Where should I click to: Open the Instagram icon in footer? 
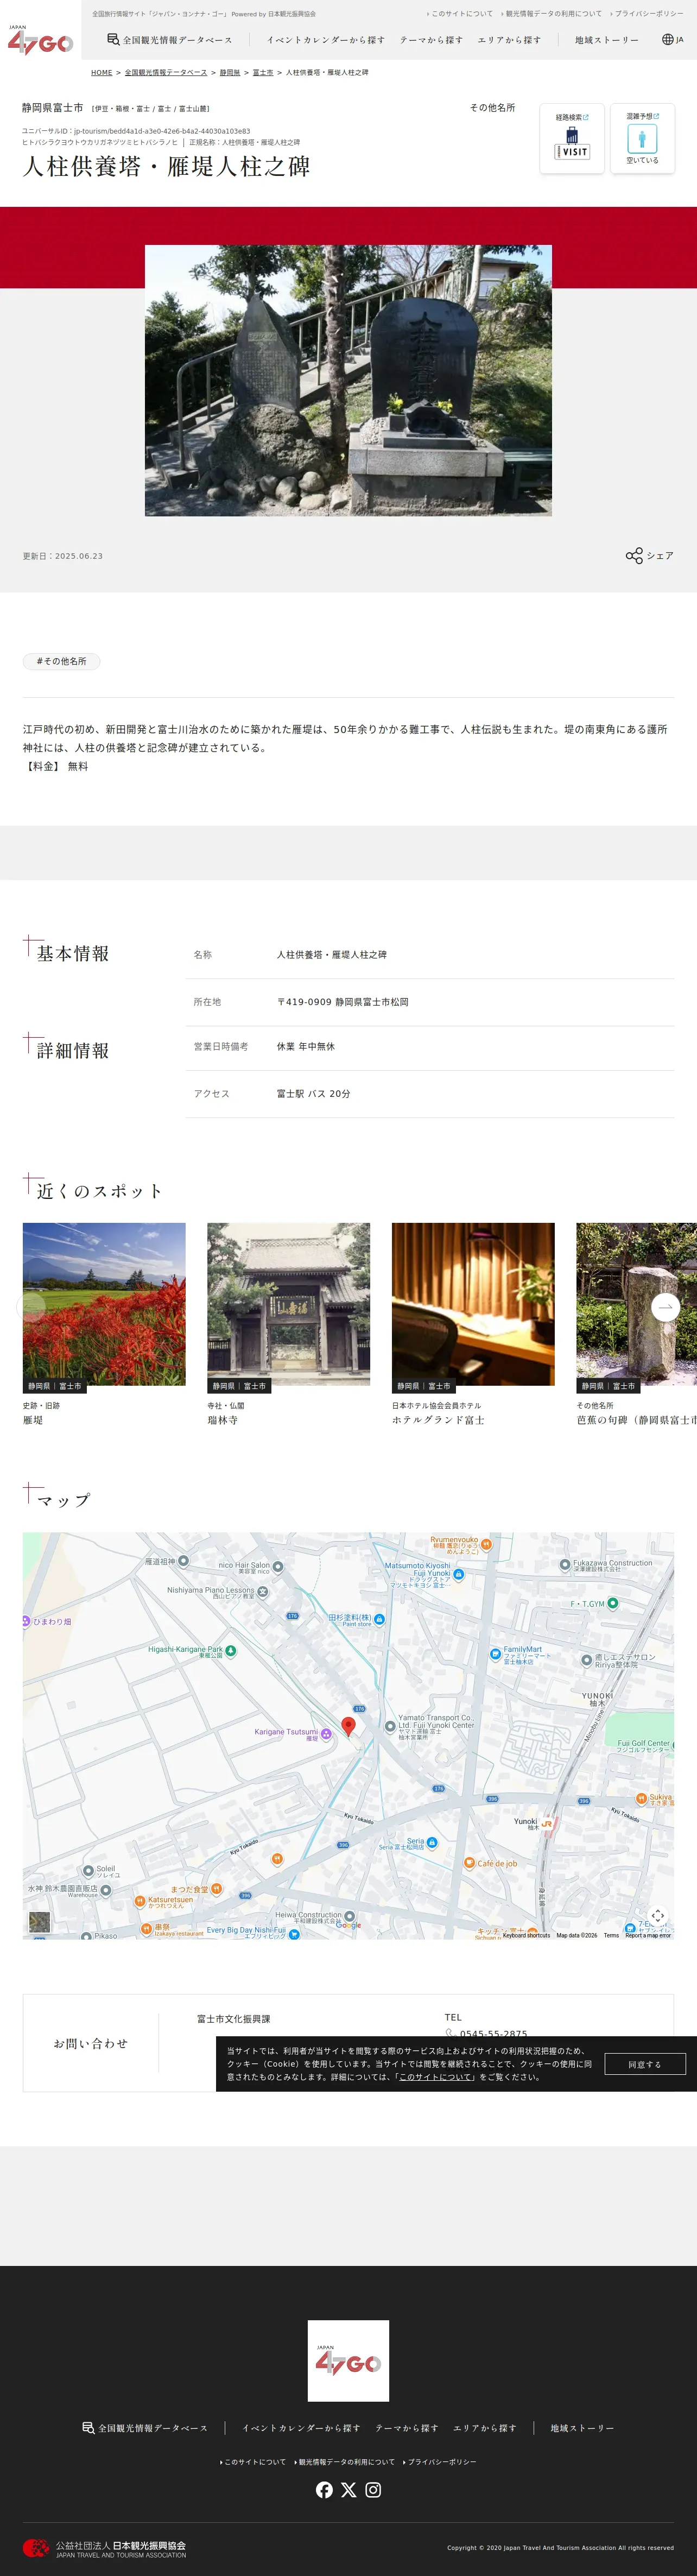373,2489
